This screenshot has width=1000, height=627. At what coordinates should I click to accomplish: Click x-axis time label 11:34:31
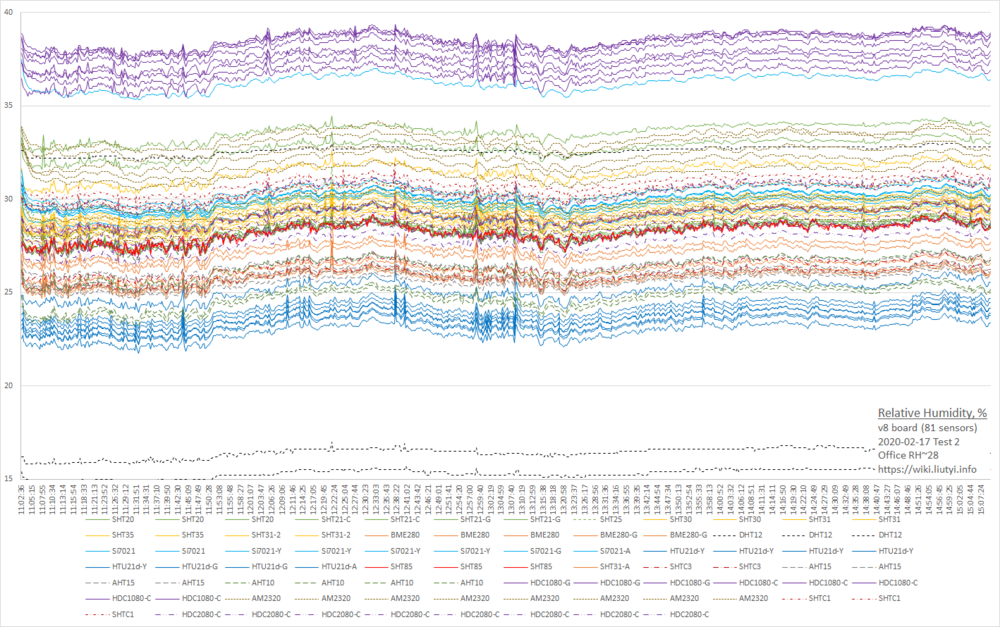click(x=145, y=499)
